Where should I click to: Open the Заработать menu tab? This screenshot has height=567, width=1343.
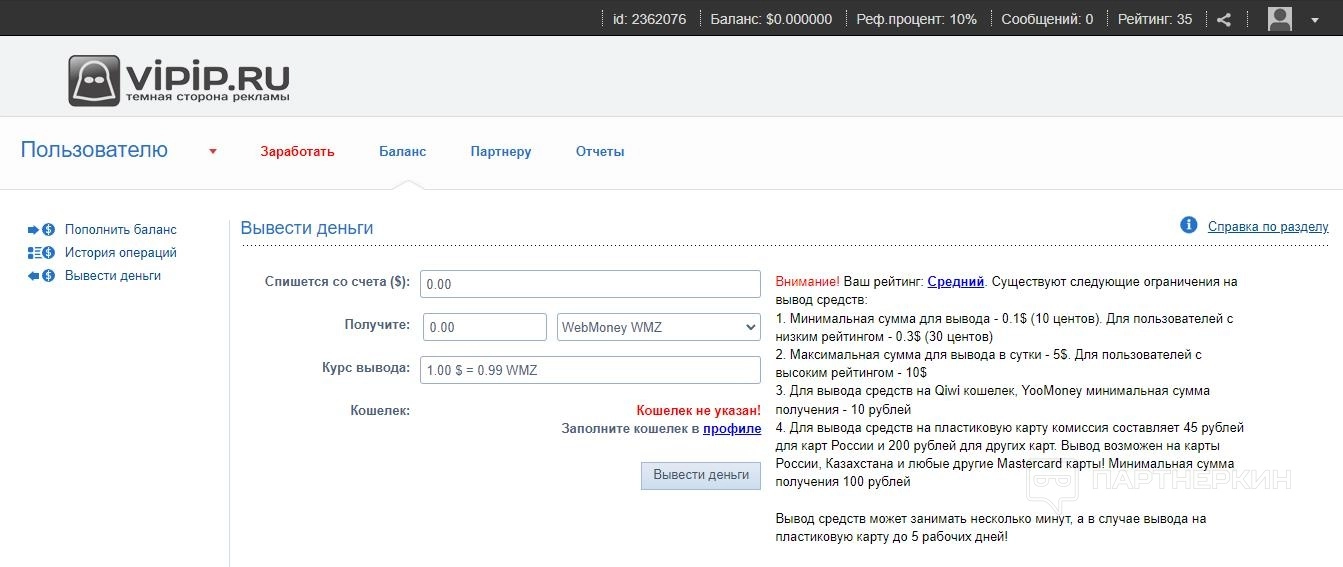[297, 152]
